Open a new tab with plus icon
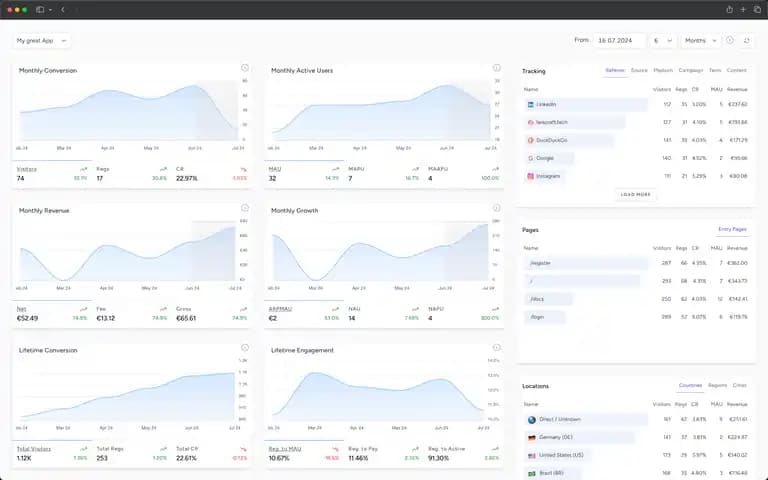The height and width of the screenshot is (480, 768). pos(743,9)
